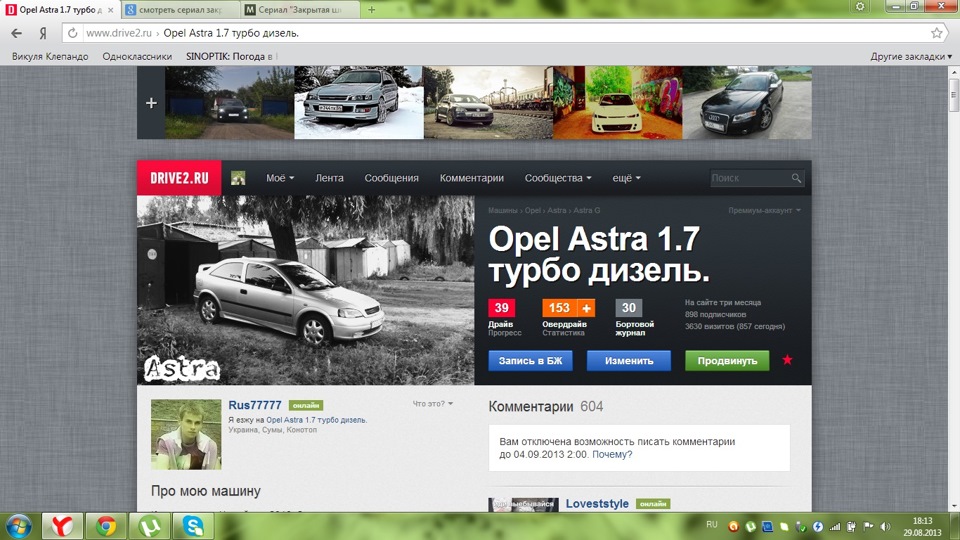Open Rus77777 profile link

[x=255, y=405]
